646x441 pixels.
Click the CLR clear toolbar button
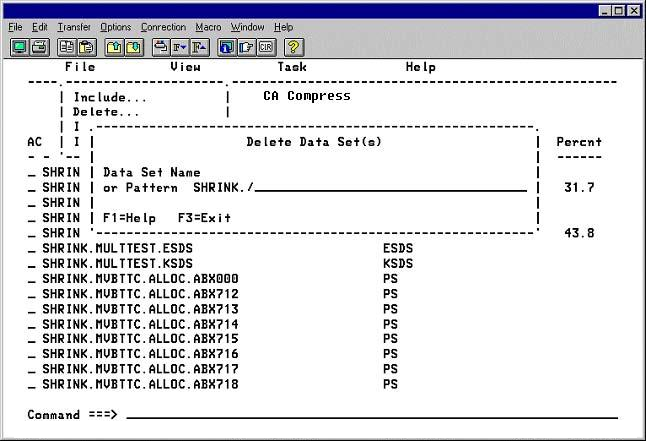click(265, 46)
